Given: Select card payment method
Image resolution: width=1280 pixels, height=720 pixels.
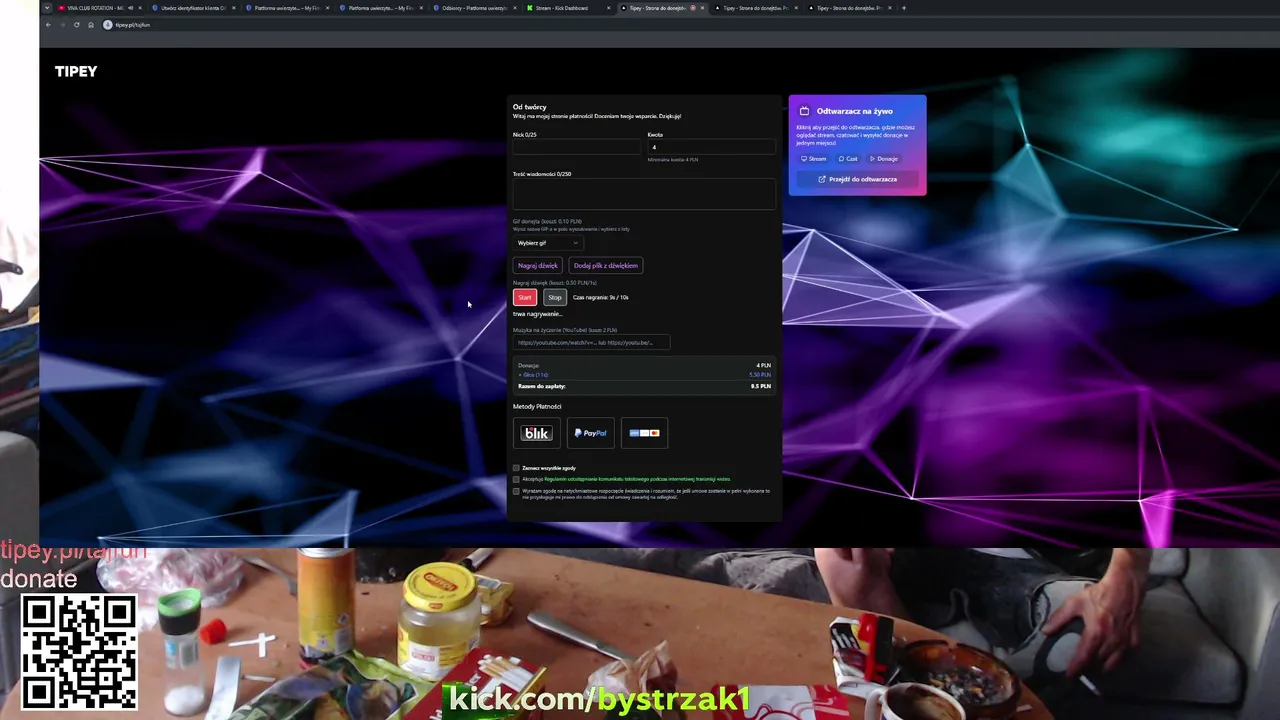Looking at the screenshot, I should point(644,433).
